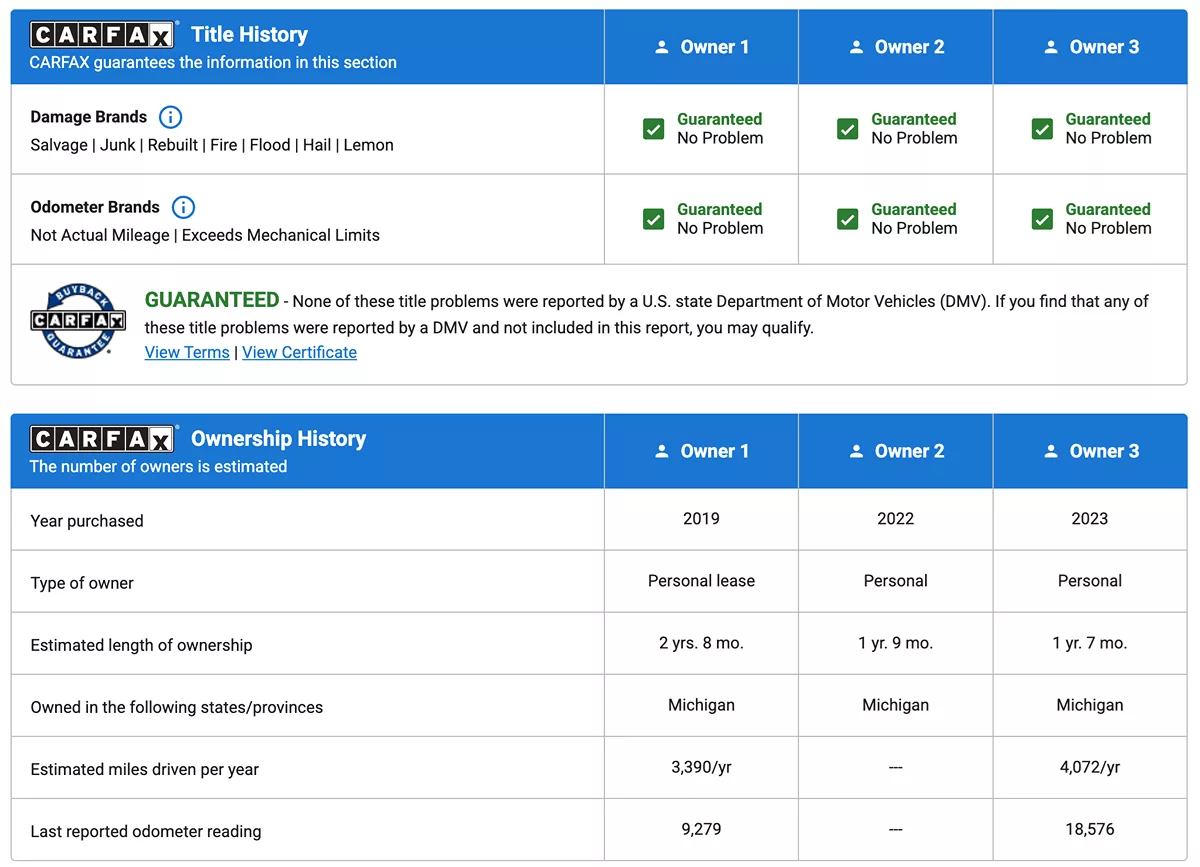Screen dimensions: 1200x867
Task: Click Owner 3 Damage Brands green checkmark
Action: tap(1042, 129)
